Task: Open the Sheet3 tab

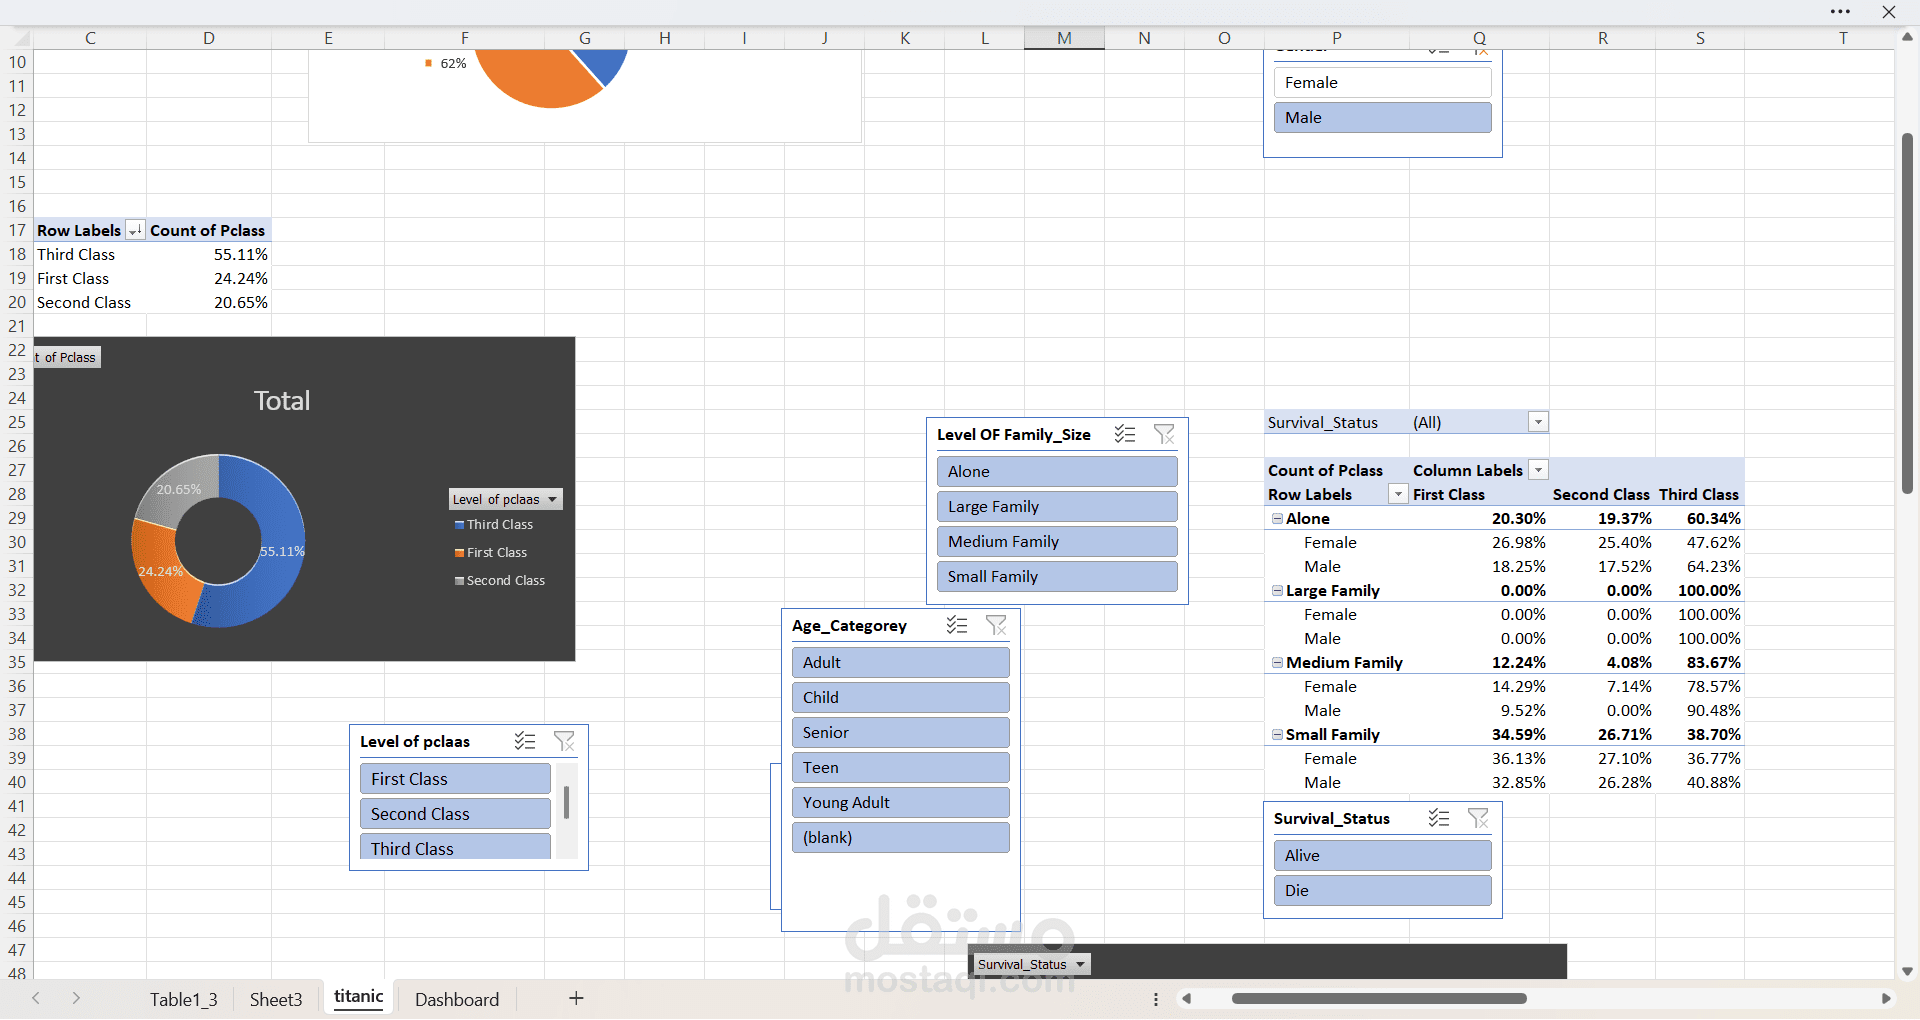Action: (275, 999)
